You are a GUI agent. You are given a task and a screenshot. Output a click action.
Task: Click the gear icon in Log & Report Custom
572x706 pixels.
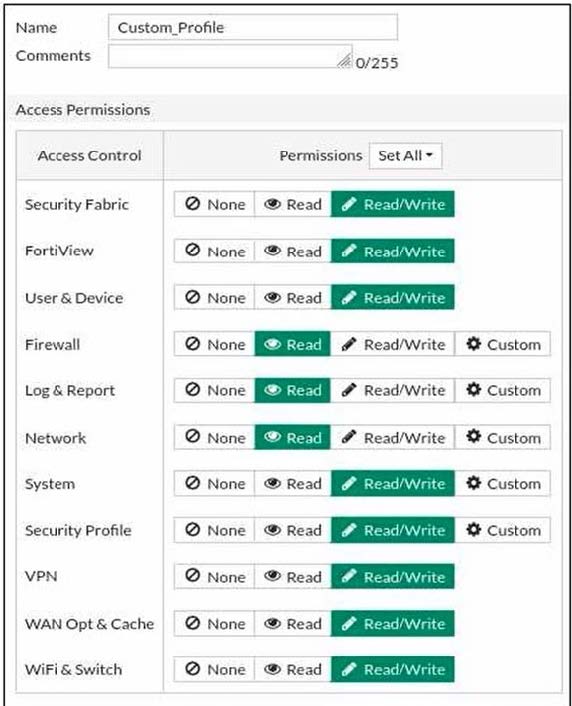pos(473,389)
